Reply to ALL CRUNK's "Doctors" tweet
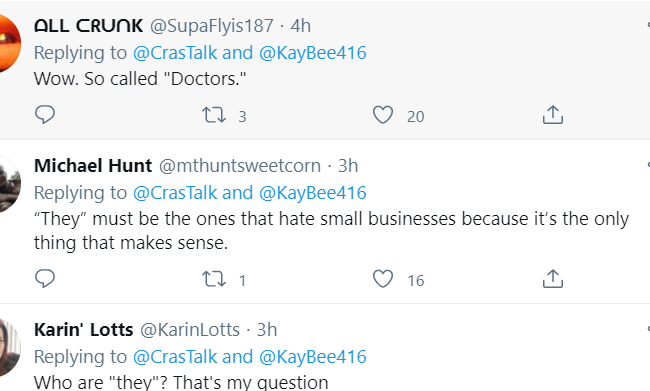Image resolution: width=650 pixels, height=391 pixels. click(45, 115)
